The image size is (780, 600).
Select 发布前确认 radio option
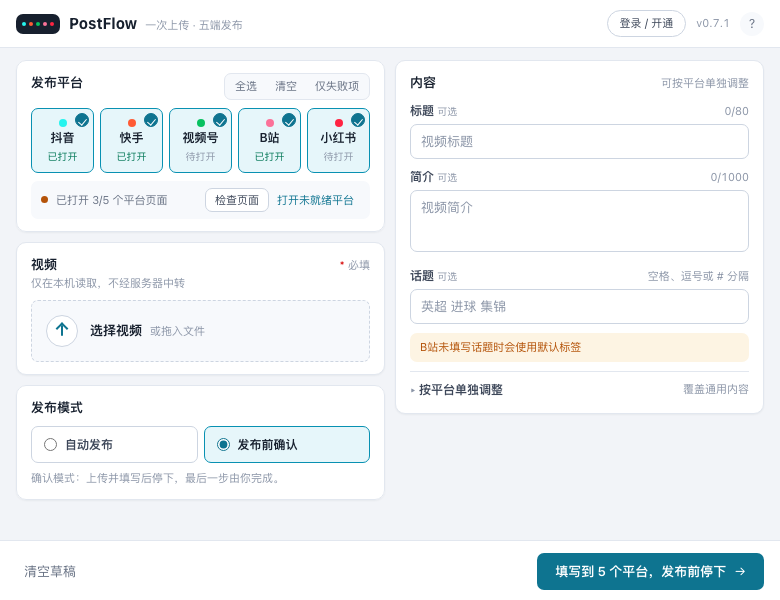click(287, 444)
